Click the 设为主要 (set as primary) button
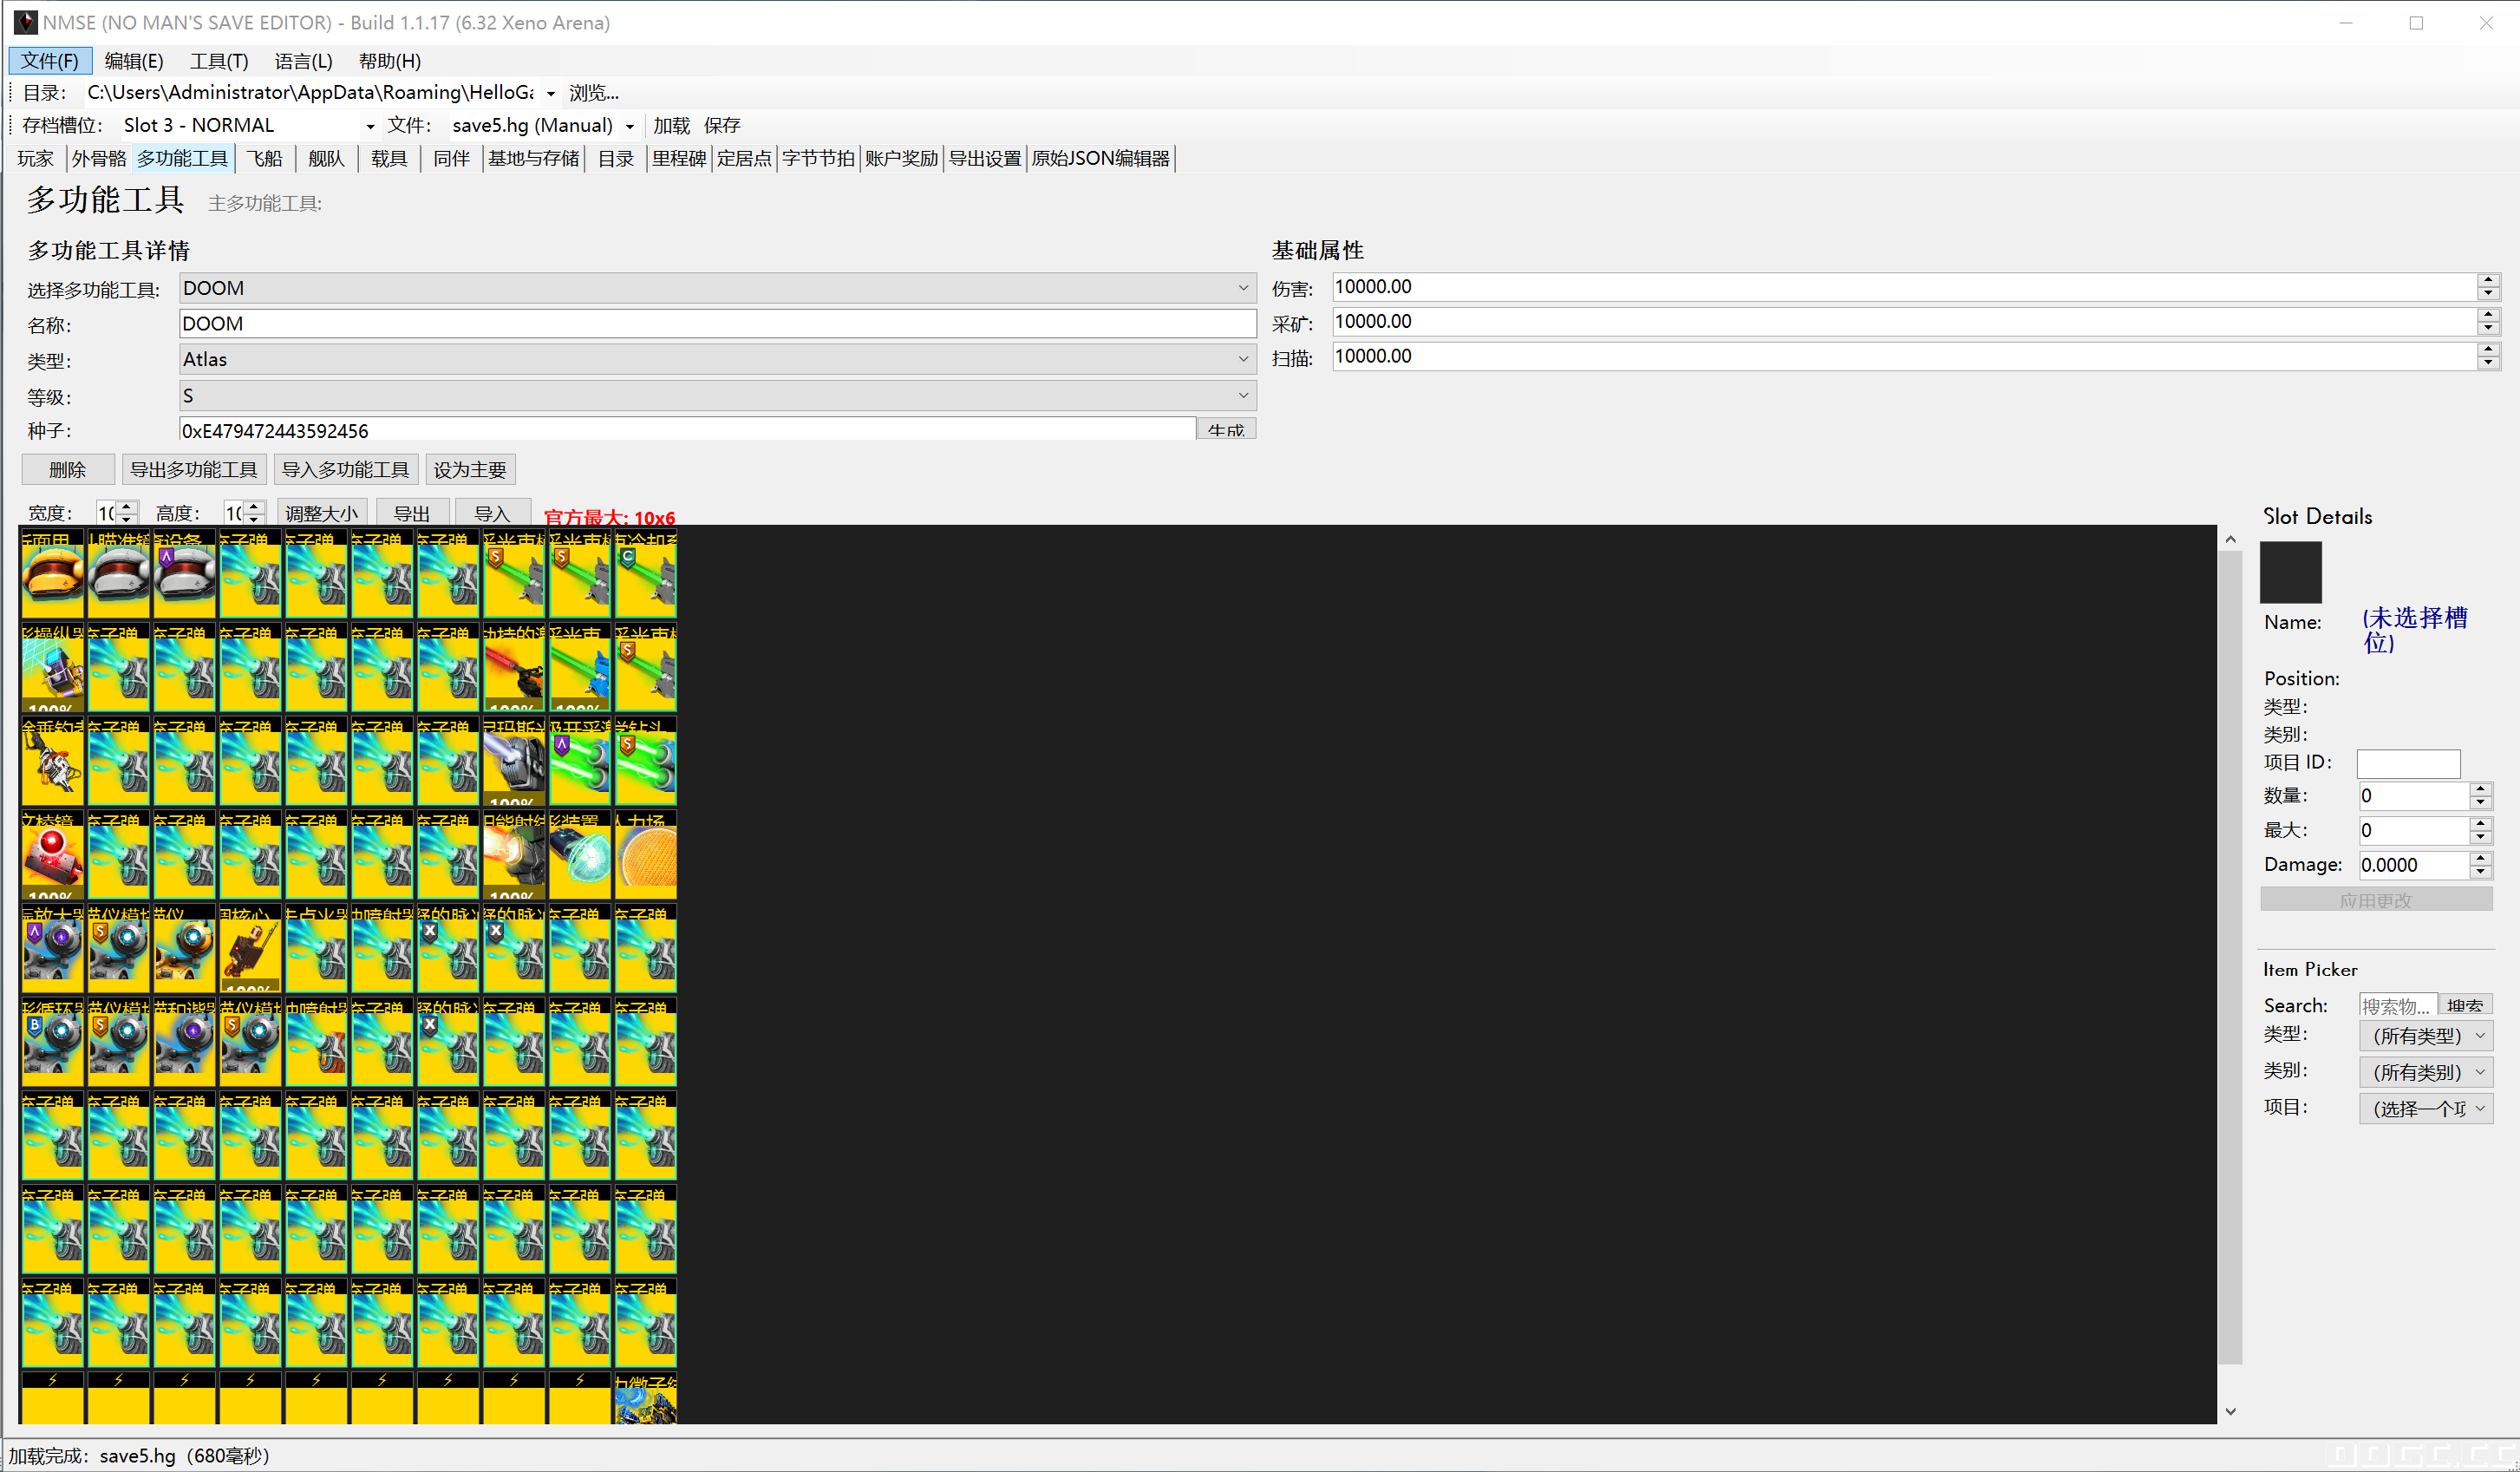Screen dimensions: 2520x1472 pos(470,469)
